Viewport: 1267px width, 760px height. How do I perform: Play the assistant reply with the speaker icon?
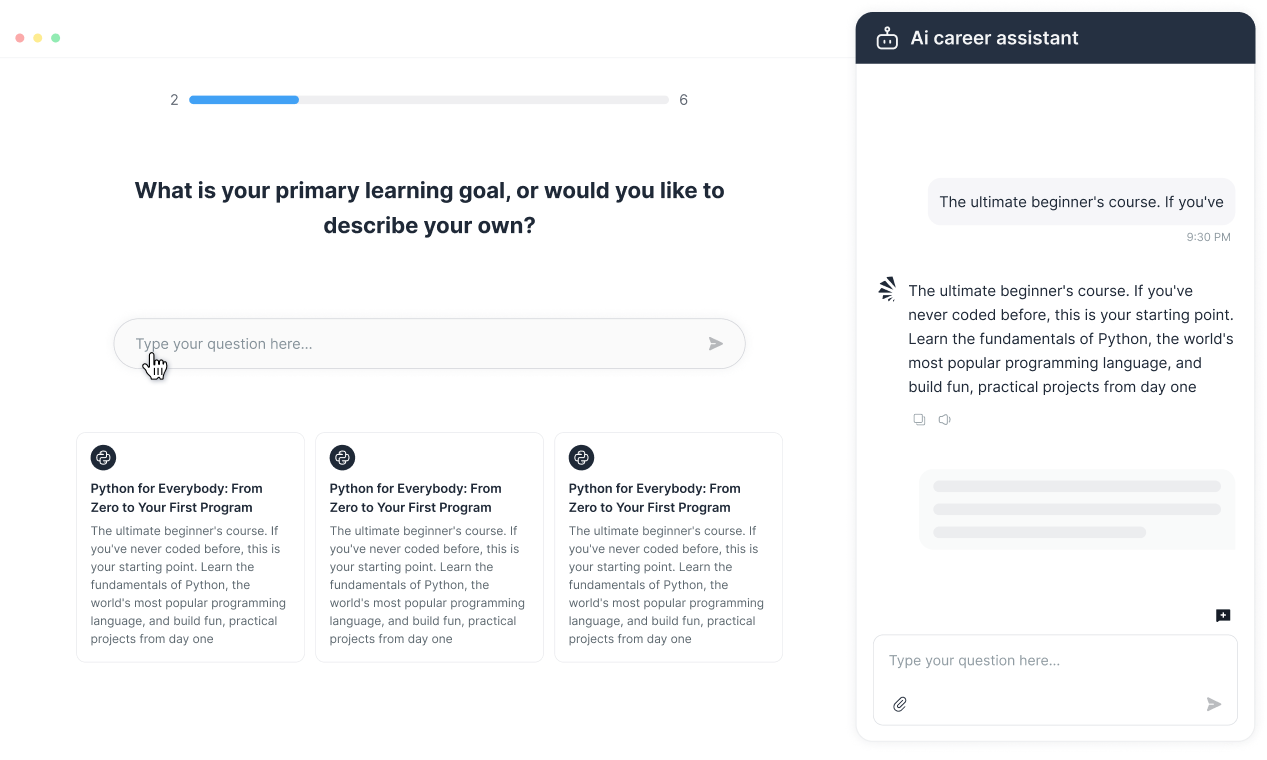tap(944, 420)
